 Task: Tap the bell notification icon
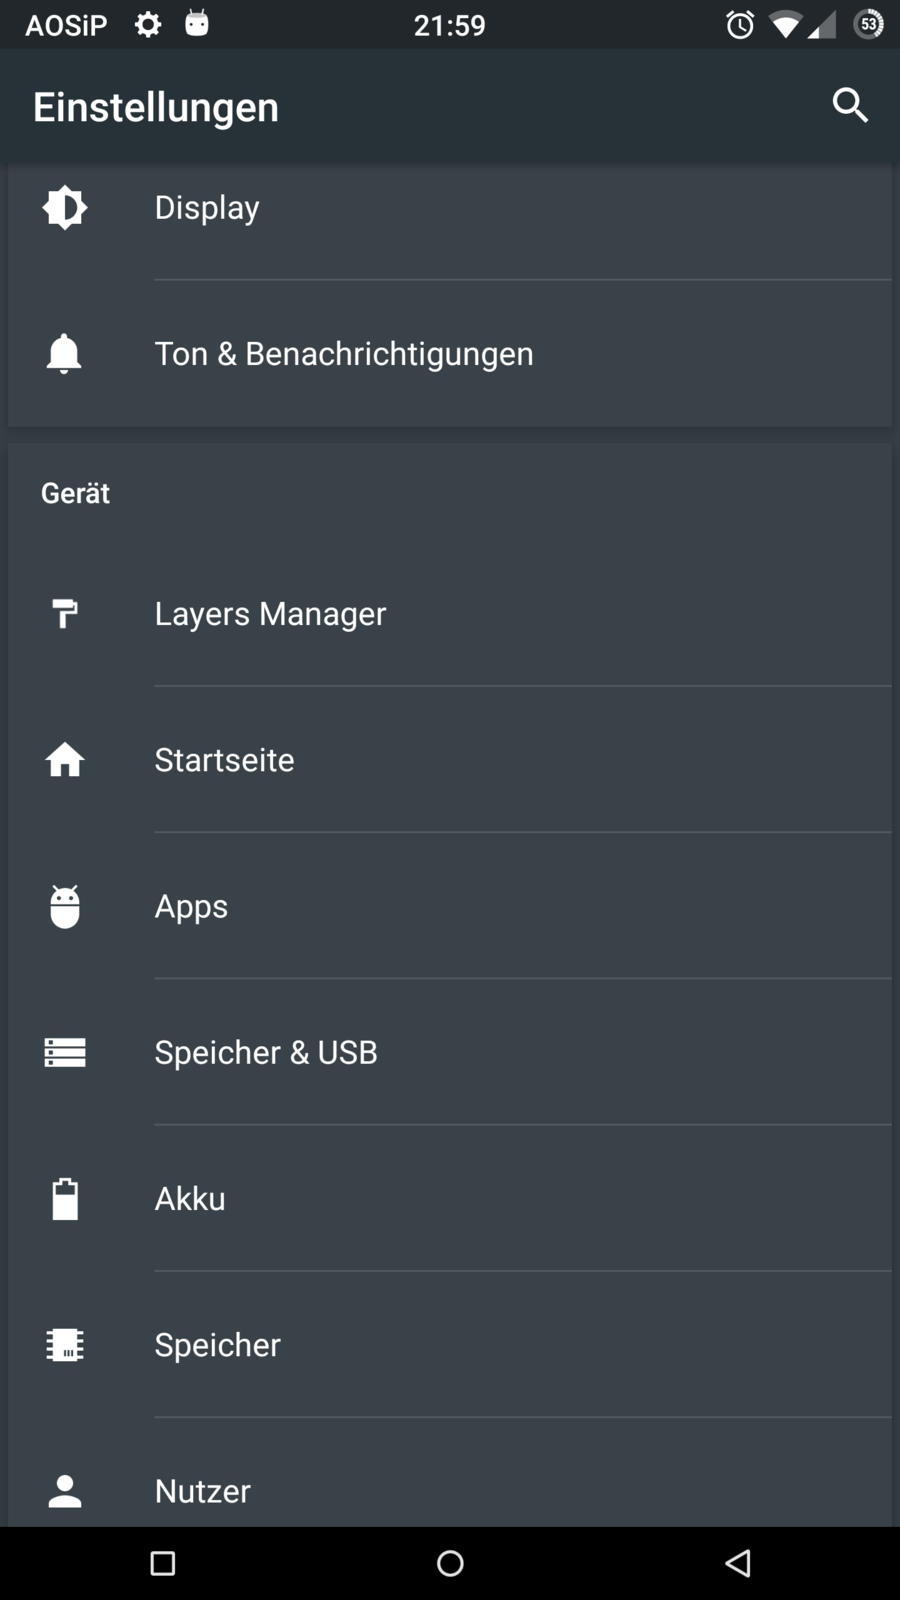(64, 353)
